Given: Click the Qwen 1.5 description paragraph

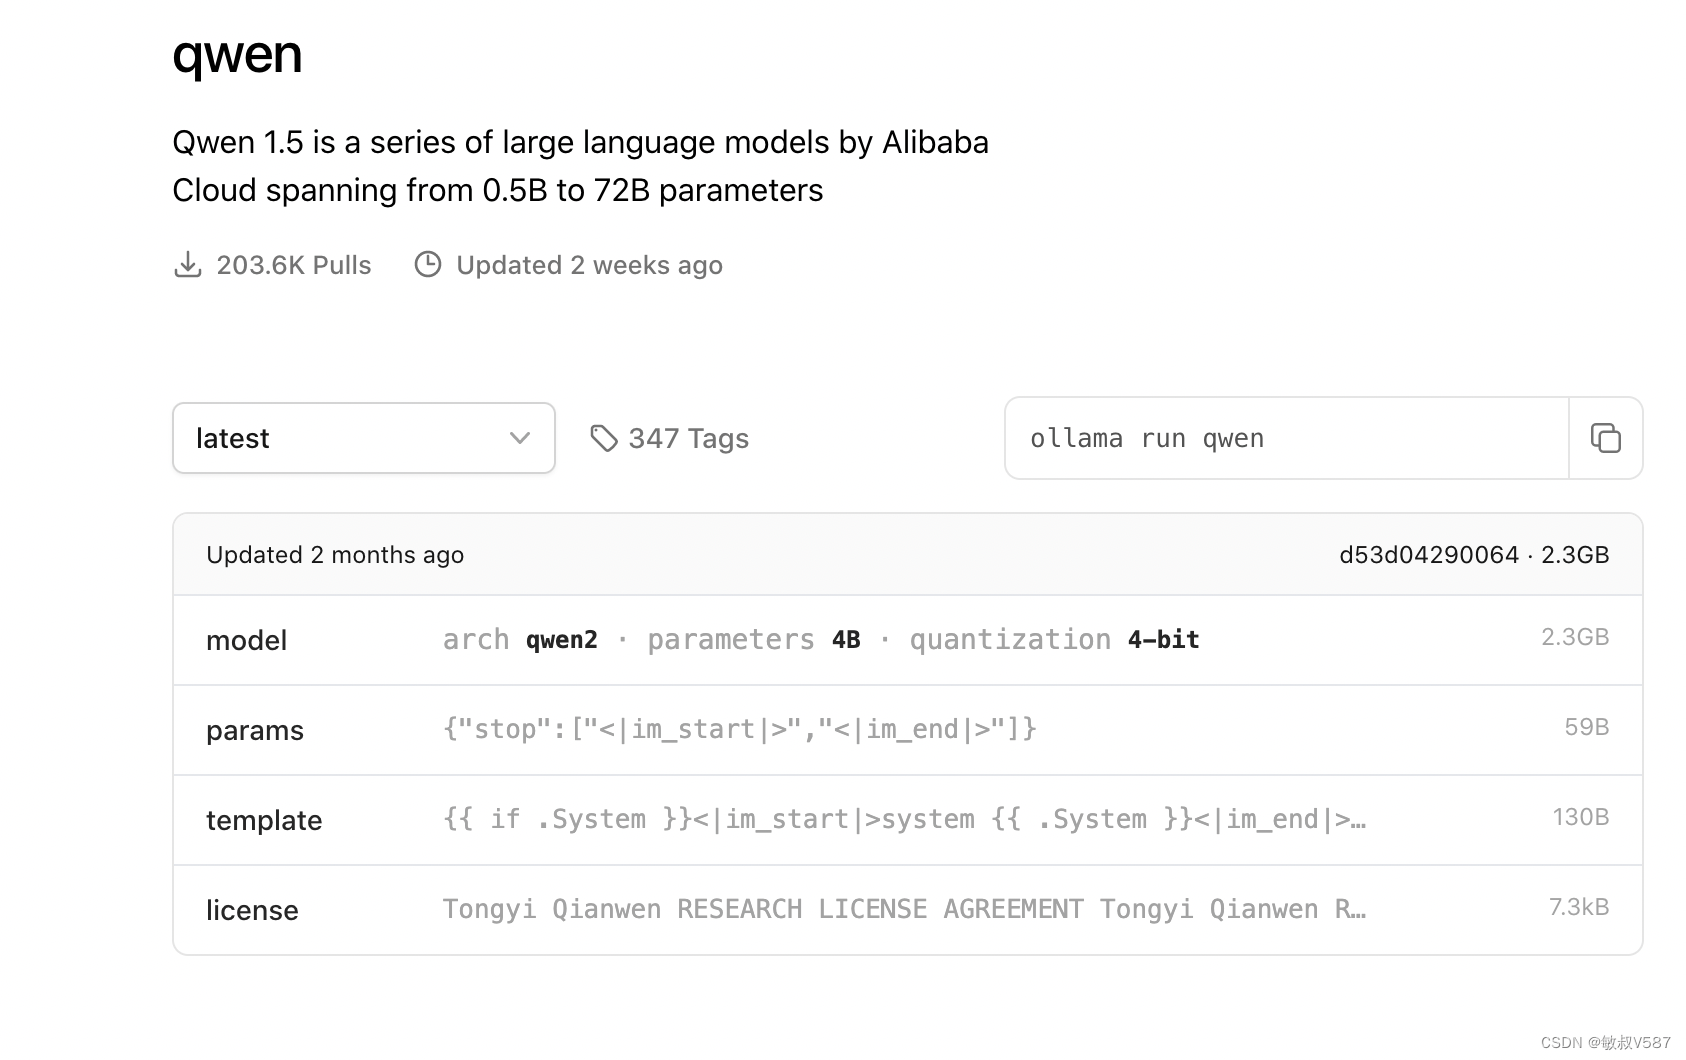Looking at the screenshot, I should pos(580,166).
